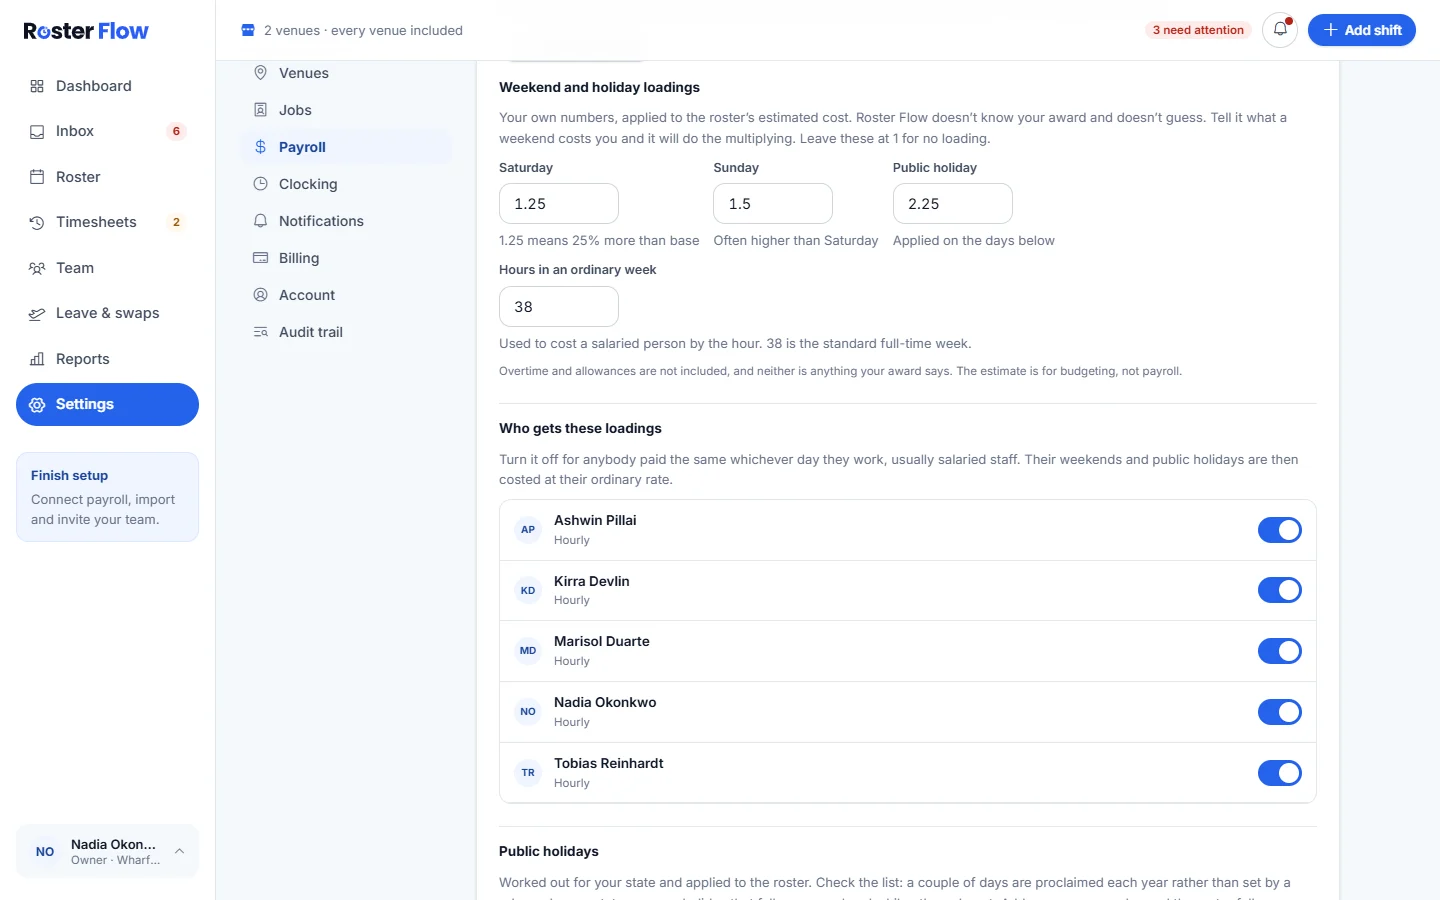
Task: Click the notifications bell icon
Action: (x=1280, y=30)
